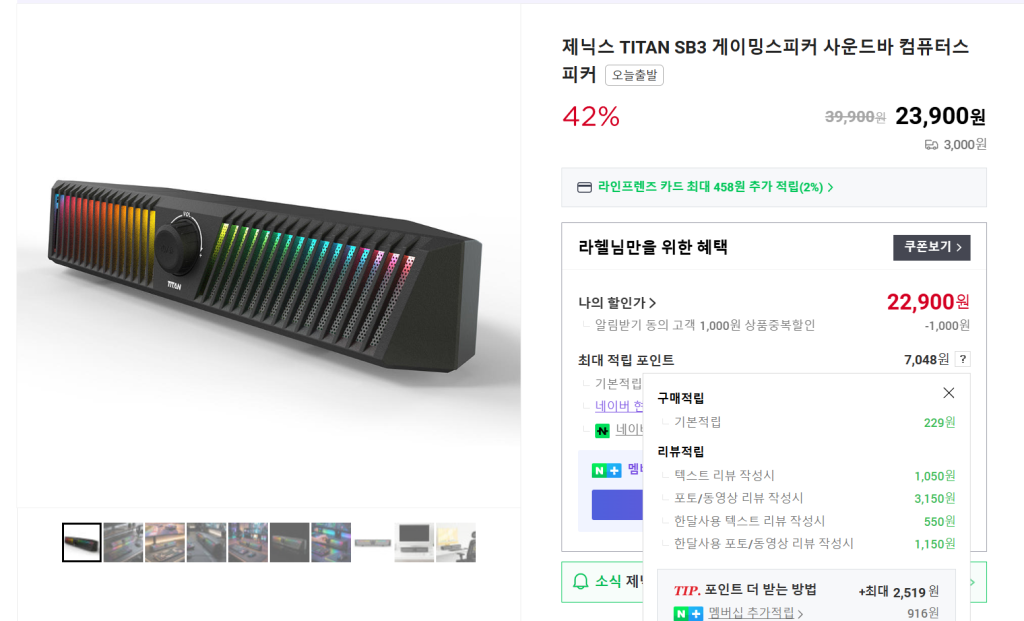Select the last product thumbnail
This screenshot has height=621, width=1024.
(456, 542)
